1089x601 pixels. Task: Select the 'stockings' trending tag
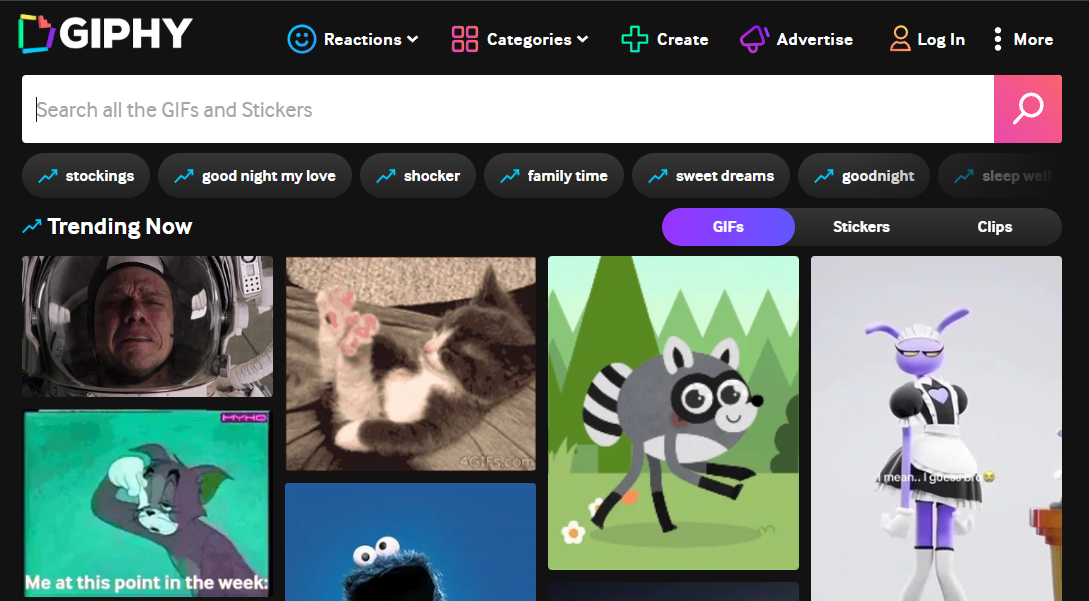tap(86, 176)
